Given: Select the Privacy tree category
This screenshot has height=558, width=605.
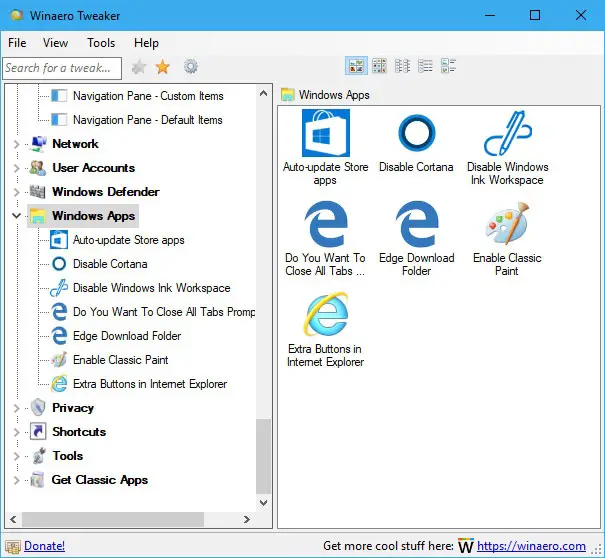Looking at the screenshot, I should [x=73, y=408].
